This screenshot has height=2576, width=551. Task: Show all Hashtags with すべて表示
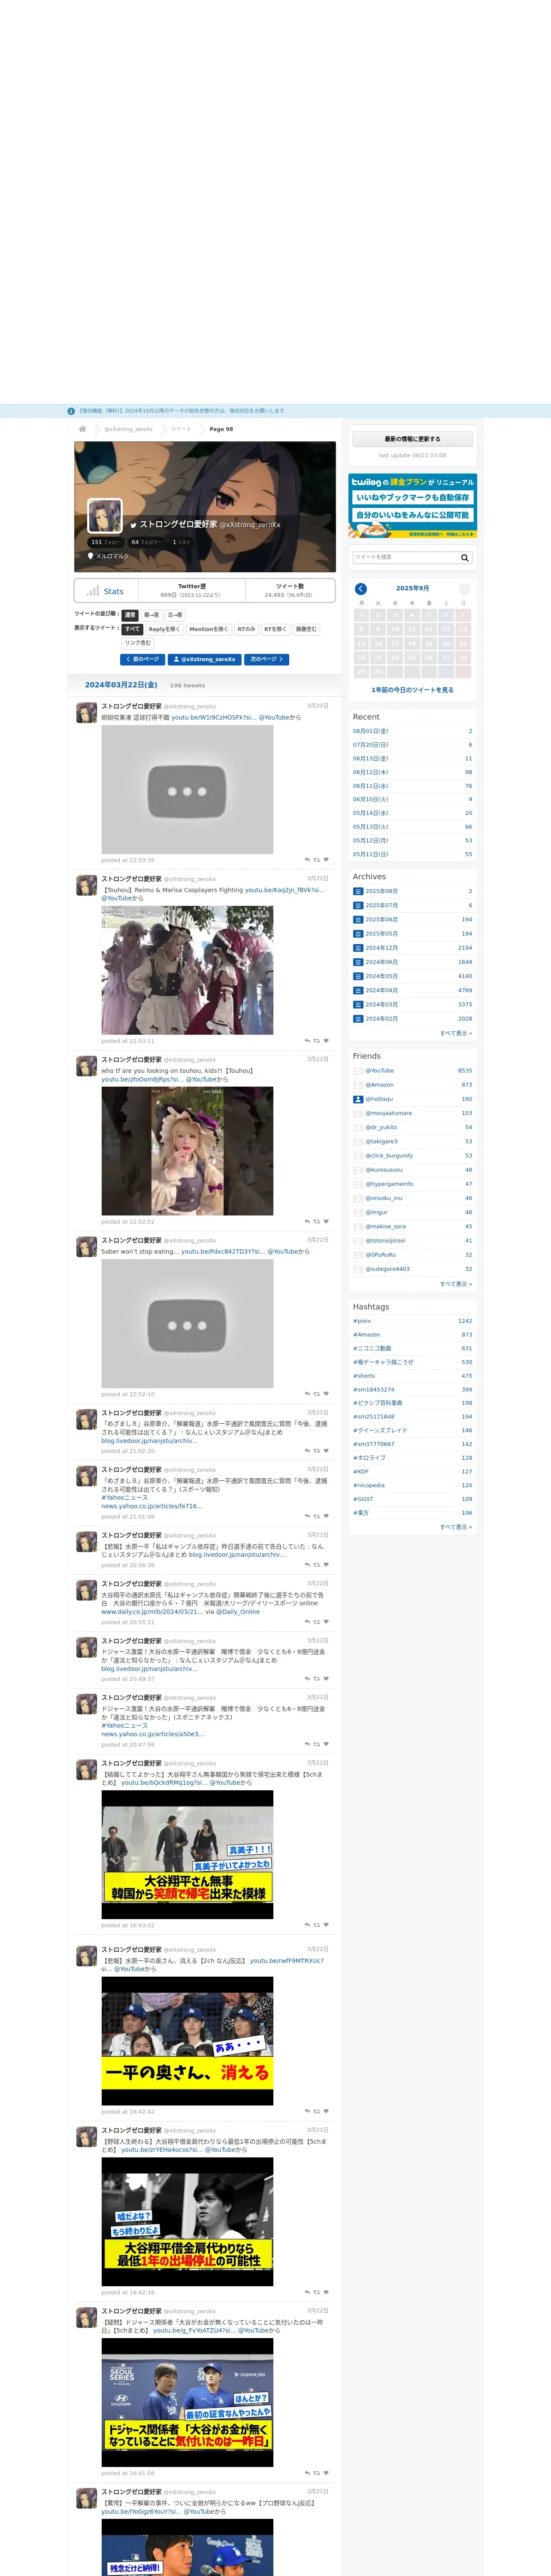pos(456,1527)
